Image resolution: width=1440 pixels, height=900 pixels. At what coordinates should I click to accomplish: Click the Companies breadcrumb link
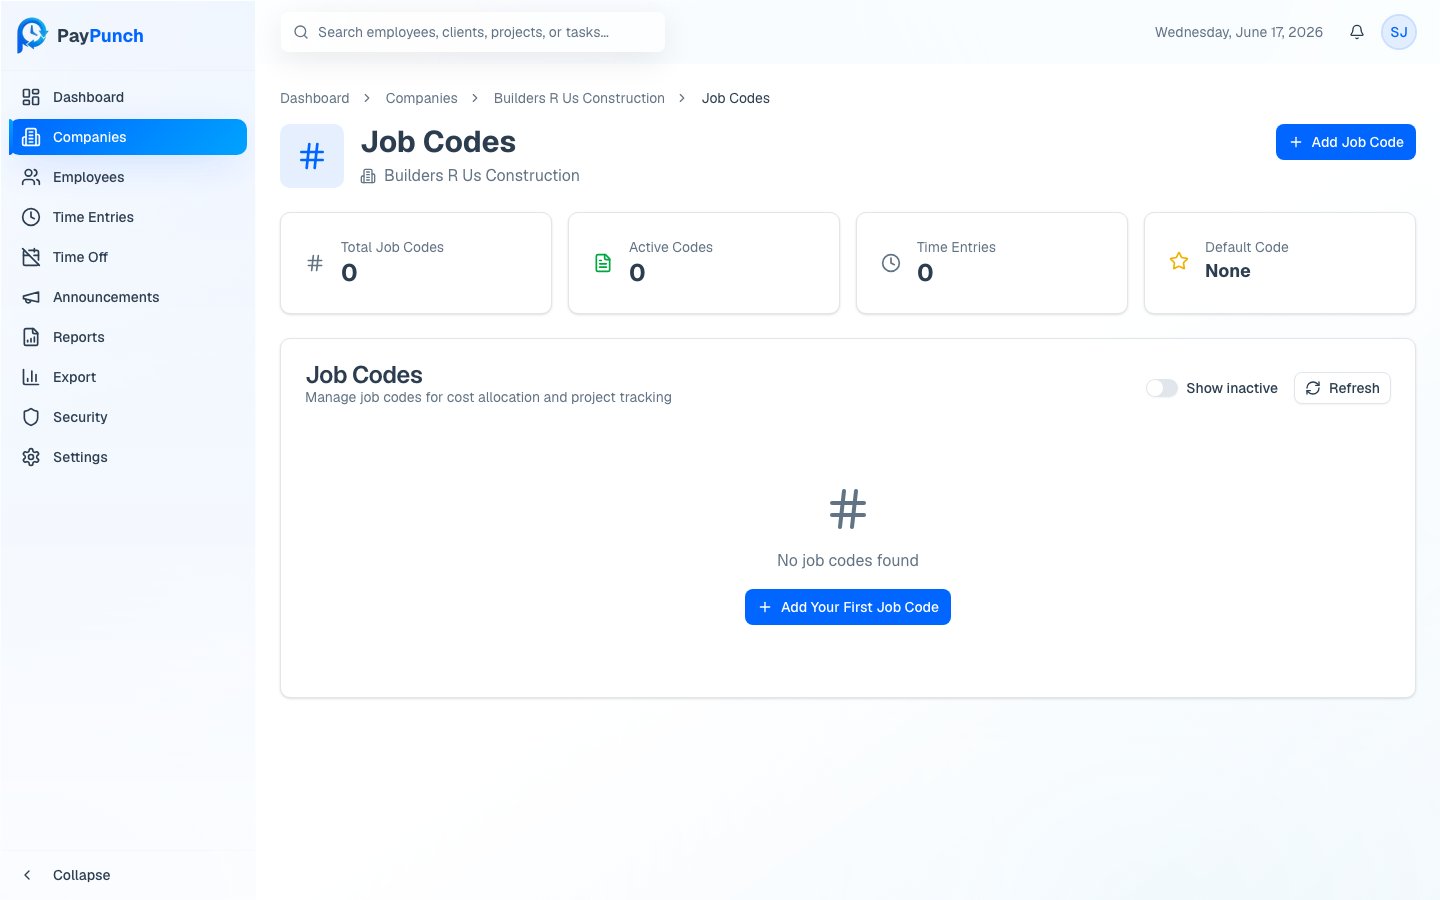[x=422, y=98]
